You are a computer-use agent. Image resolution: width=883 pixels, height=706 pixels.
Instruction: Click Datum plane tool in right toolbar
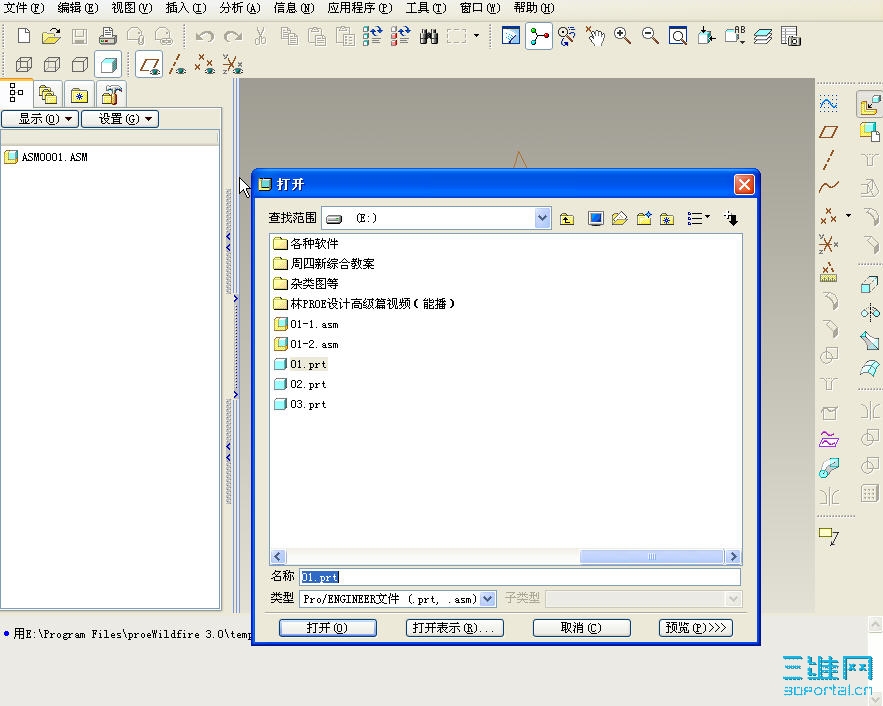pos(828,132)
